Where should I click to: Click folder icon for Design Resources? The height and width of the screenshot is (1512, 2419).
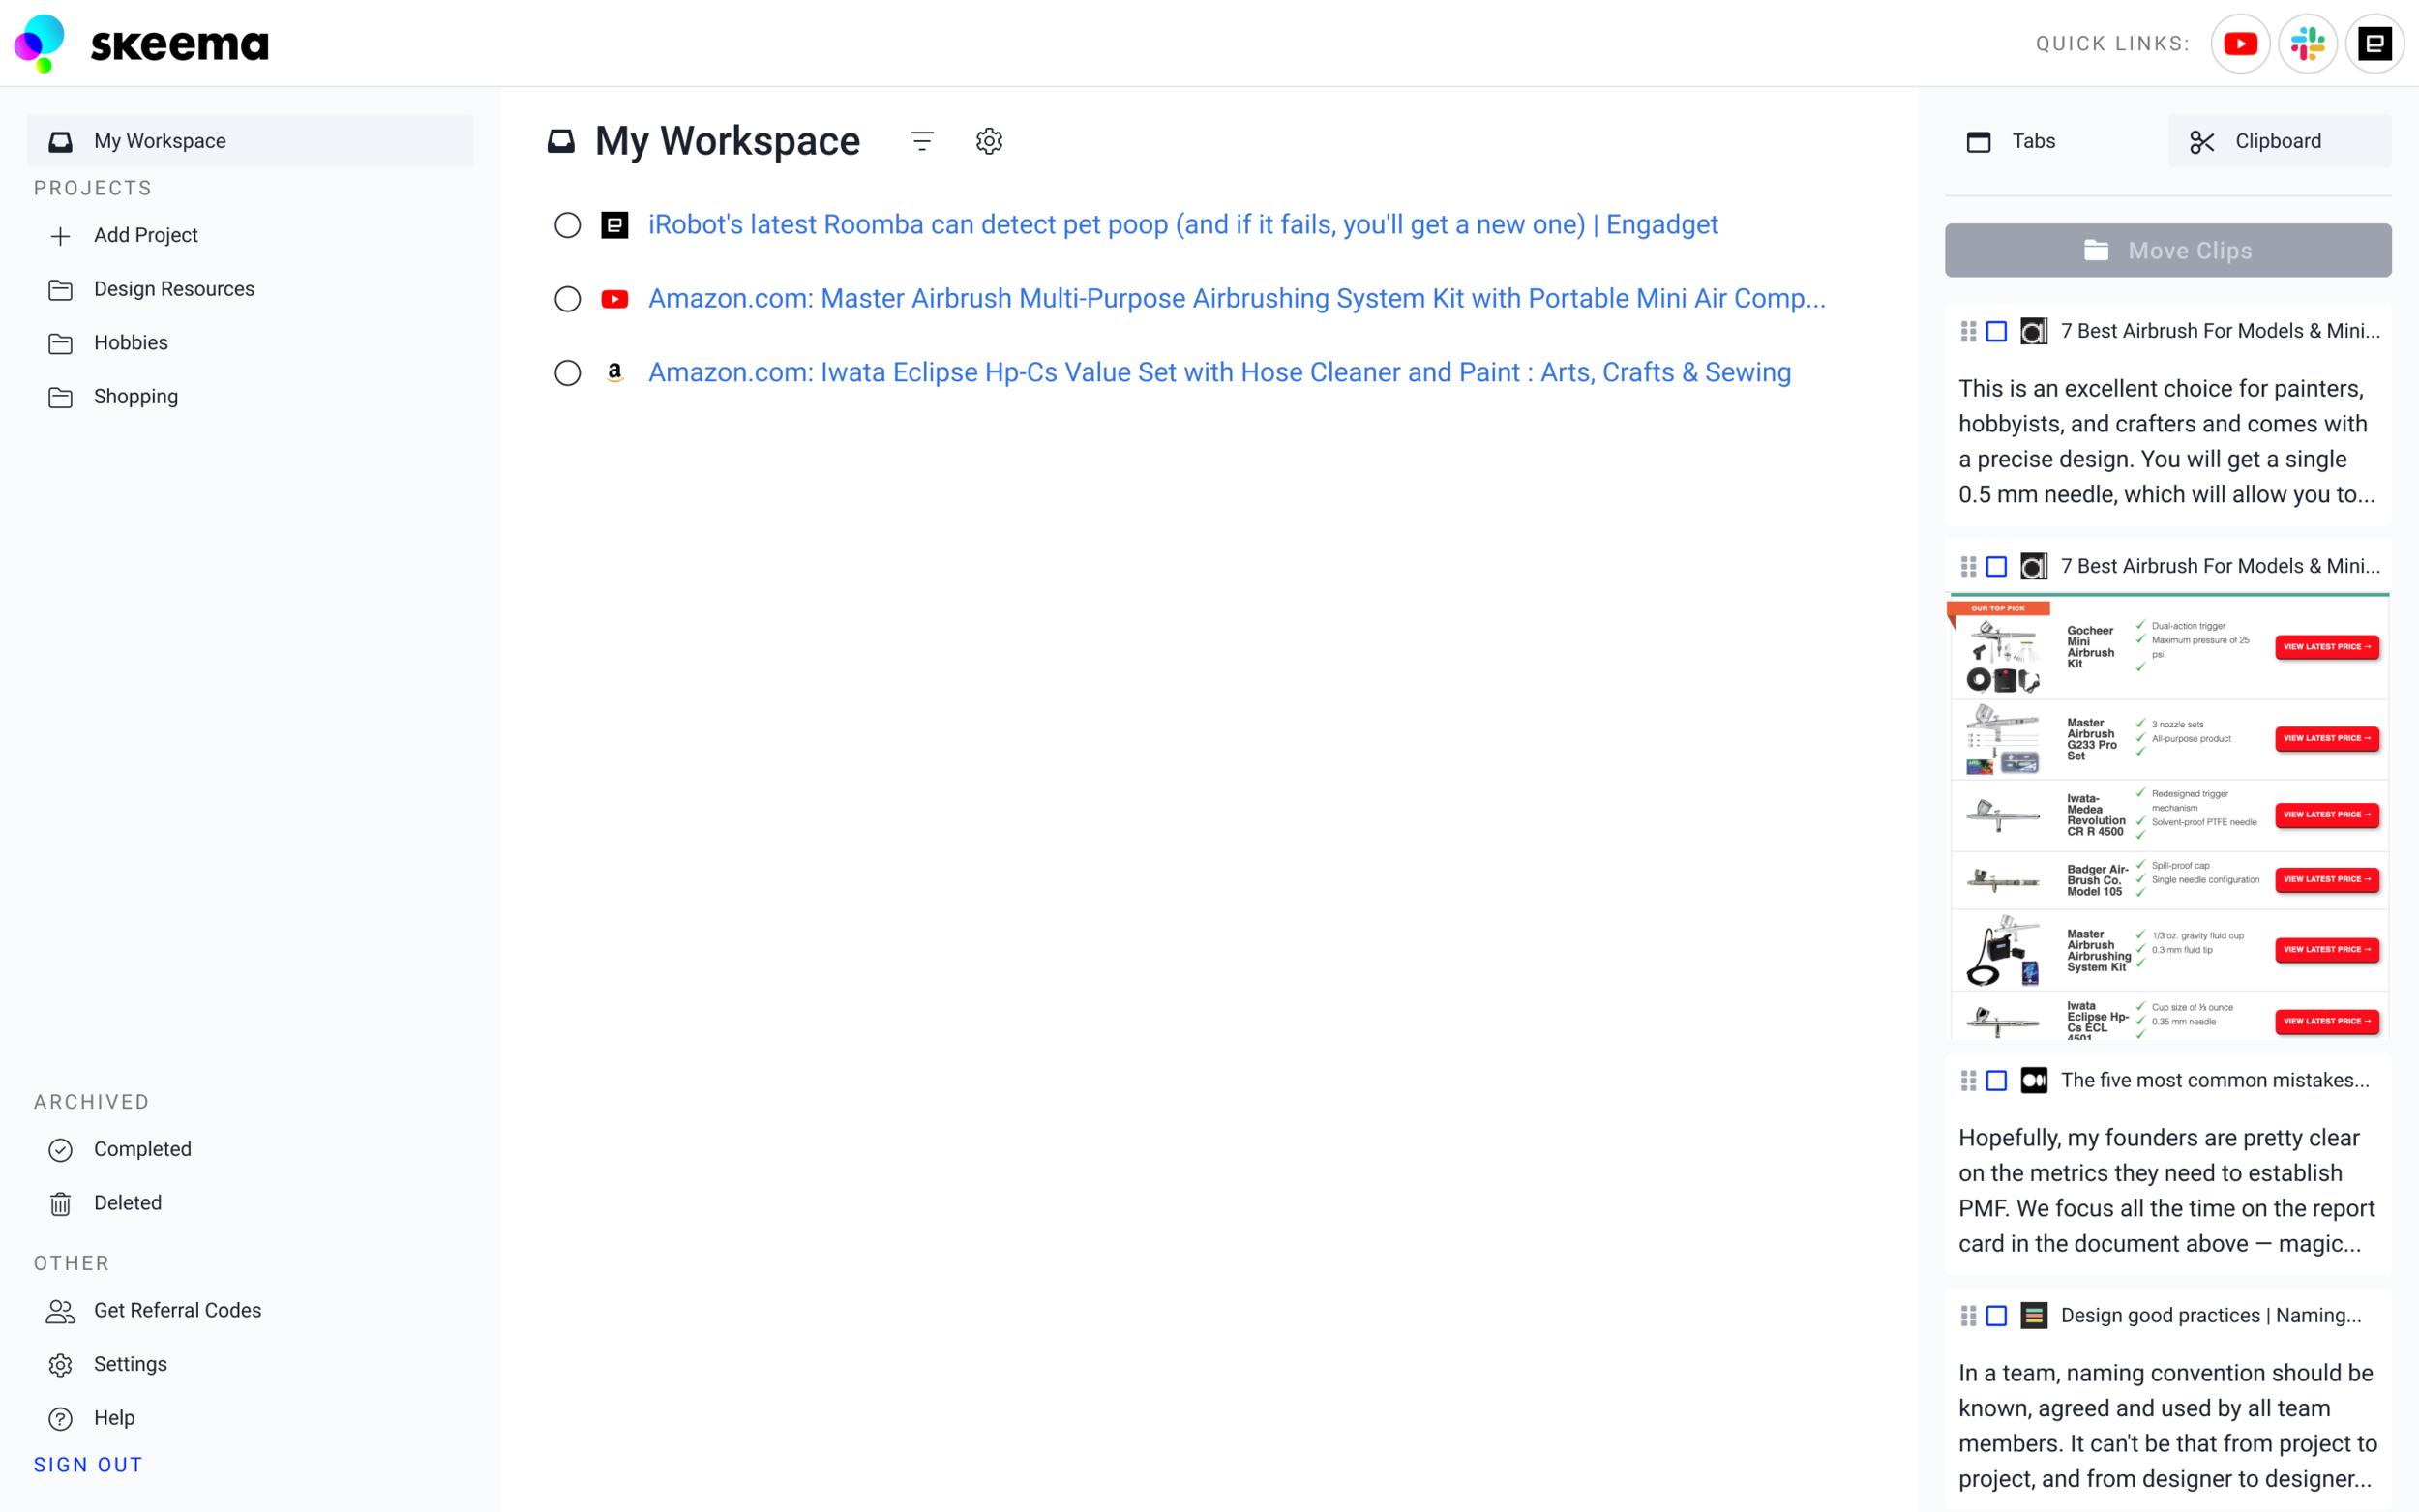[x=60, y=289]
